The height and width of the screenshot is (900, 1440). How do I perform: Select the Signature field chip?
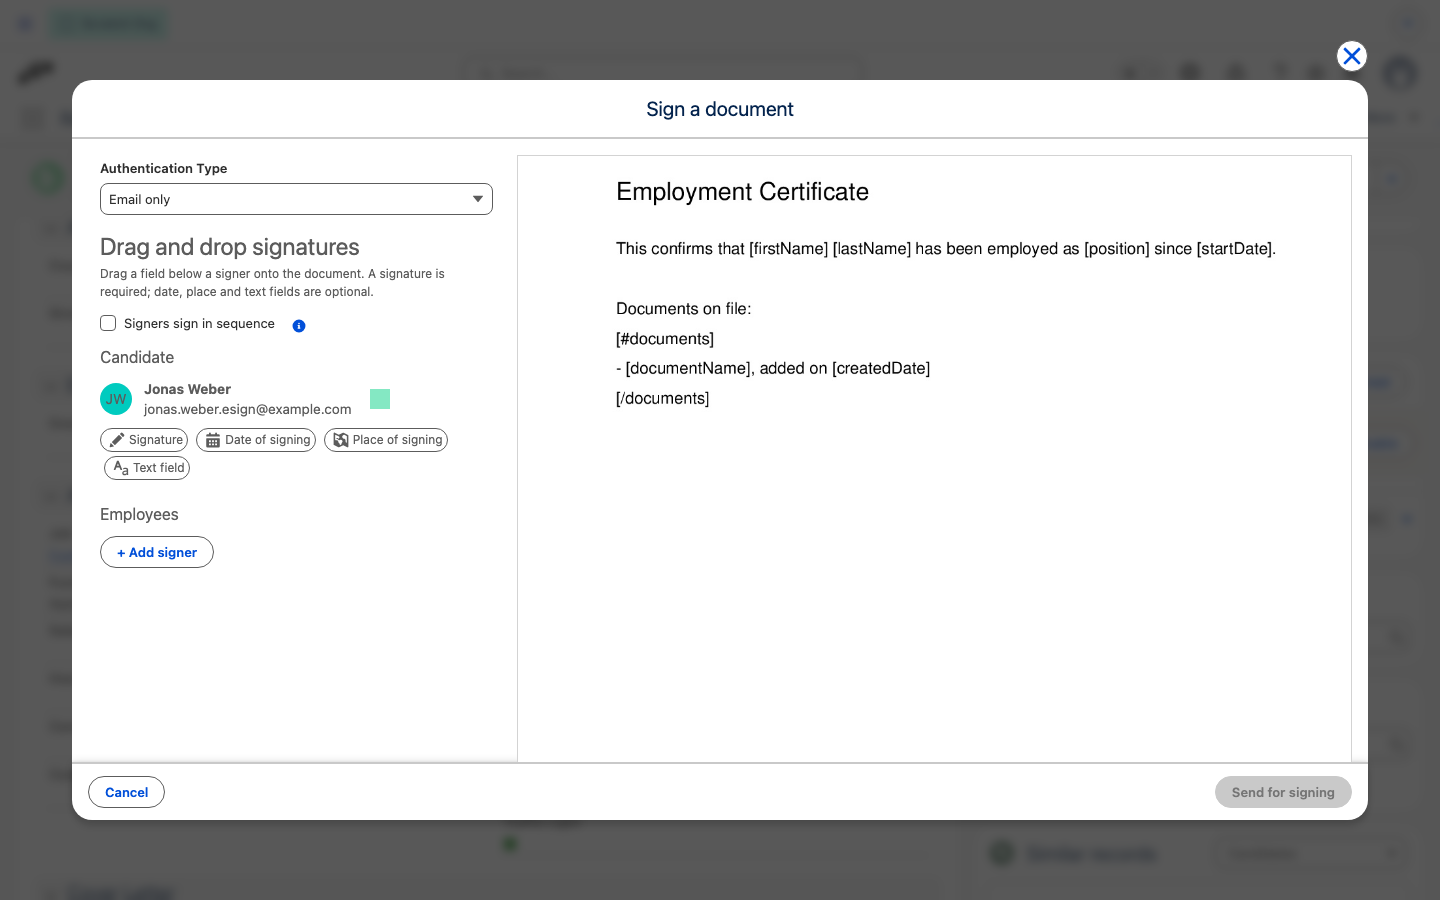point(144,440)
